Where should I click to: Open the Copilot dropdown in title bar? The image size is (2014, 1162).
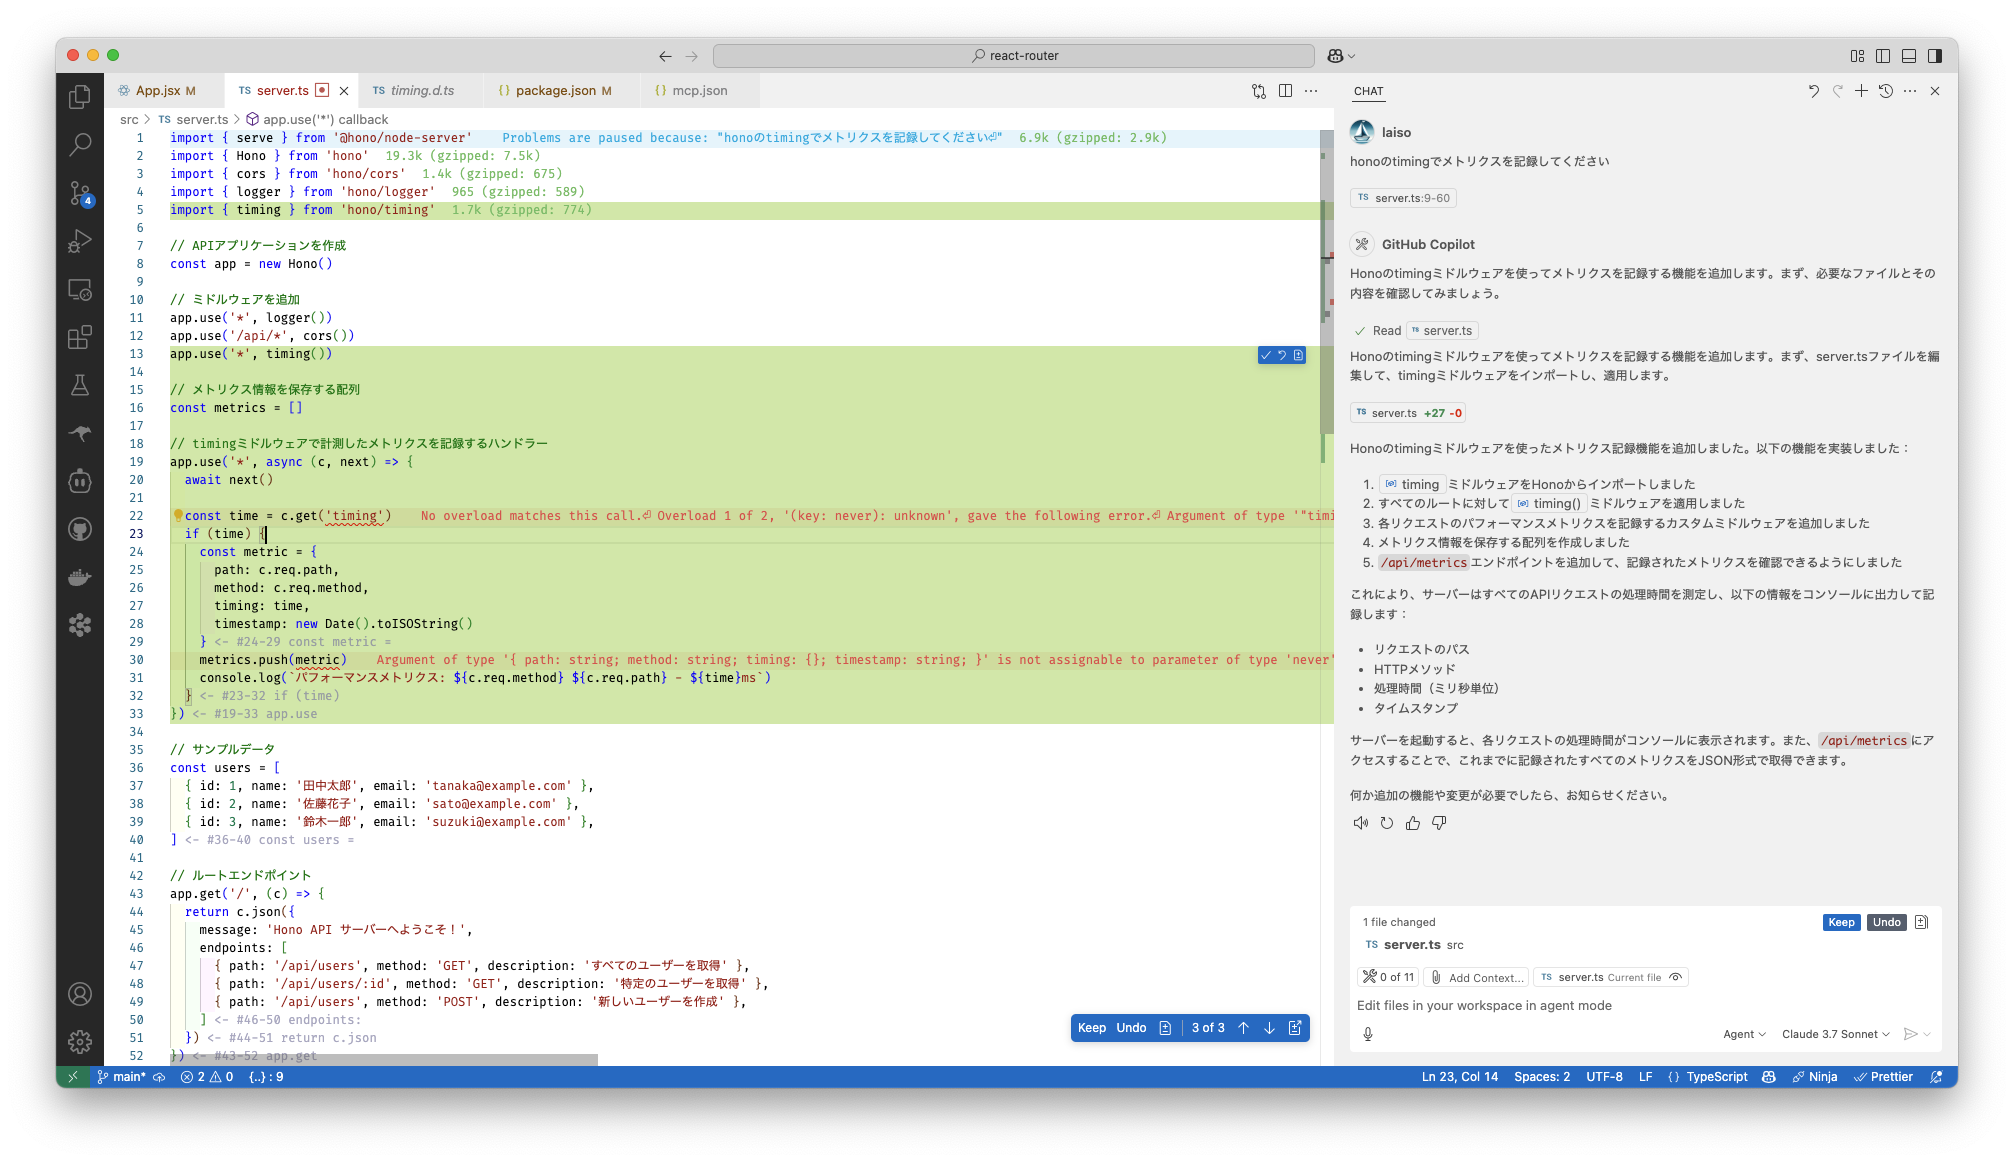click(1341, 56)
